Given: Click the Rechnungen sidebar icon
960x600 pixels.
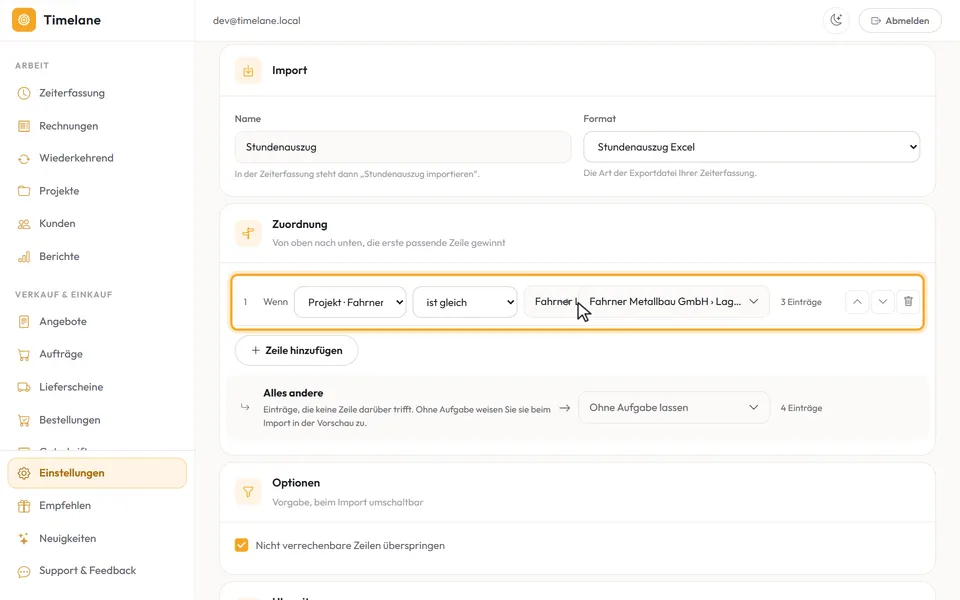Looking at the screenshot, I should point(24,126).
